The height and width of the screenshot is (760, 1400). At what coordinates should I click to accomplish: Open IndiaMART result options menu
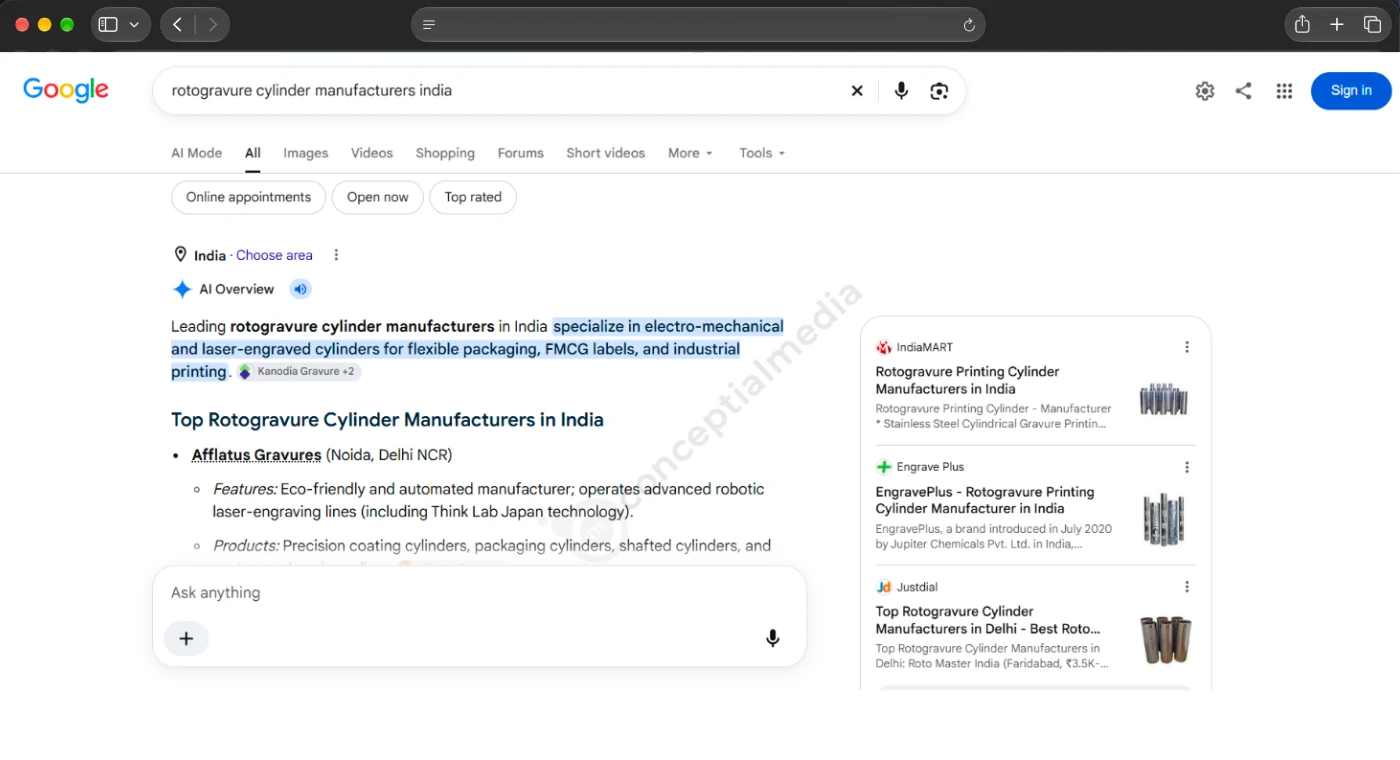(1187, 347)
